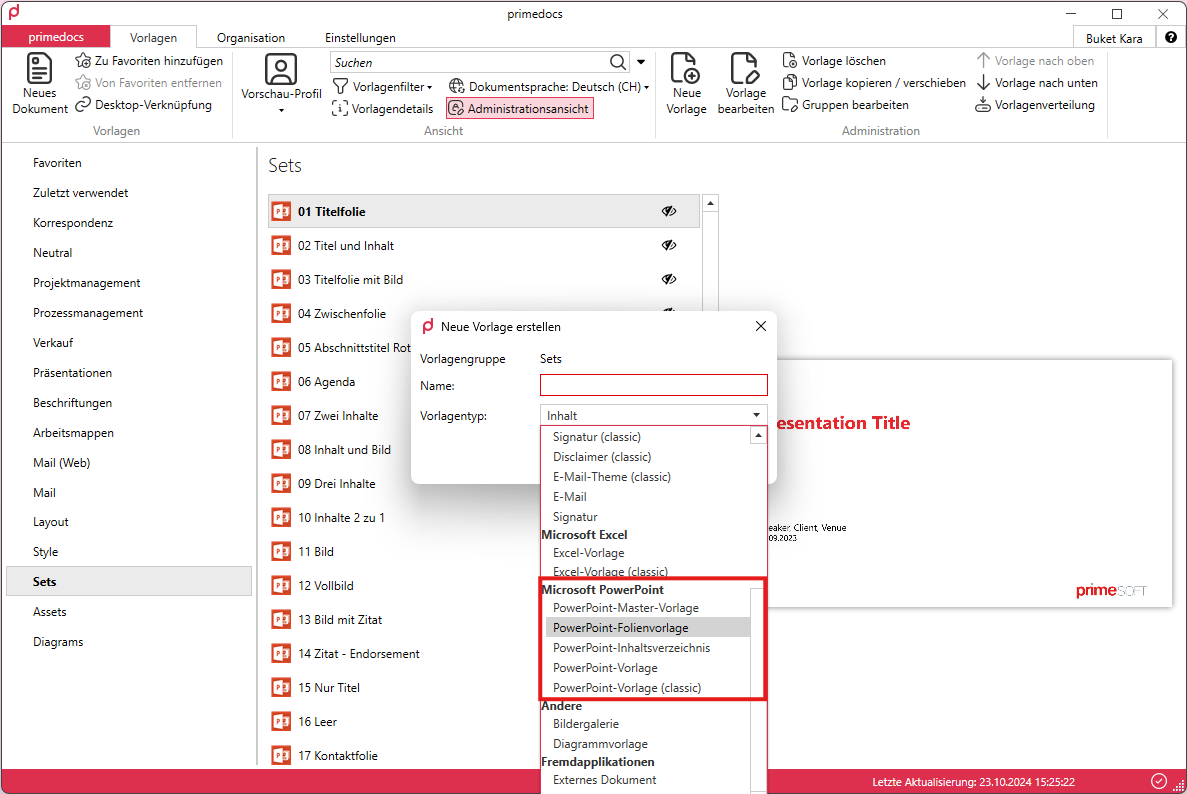
Task: Toggle visibility eye of 01 Titelfolie
Action: [668, 211]
